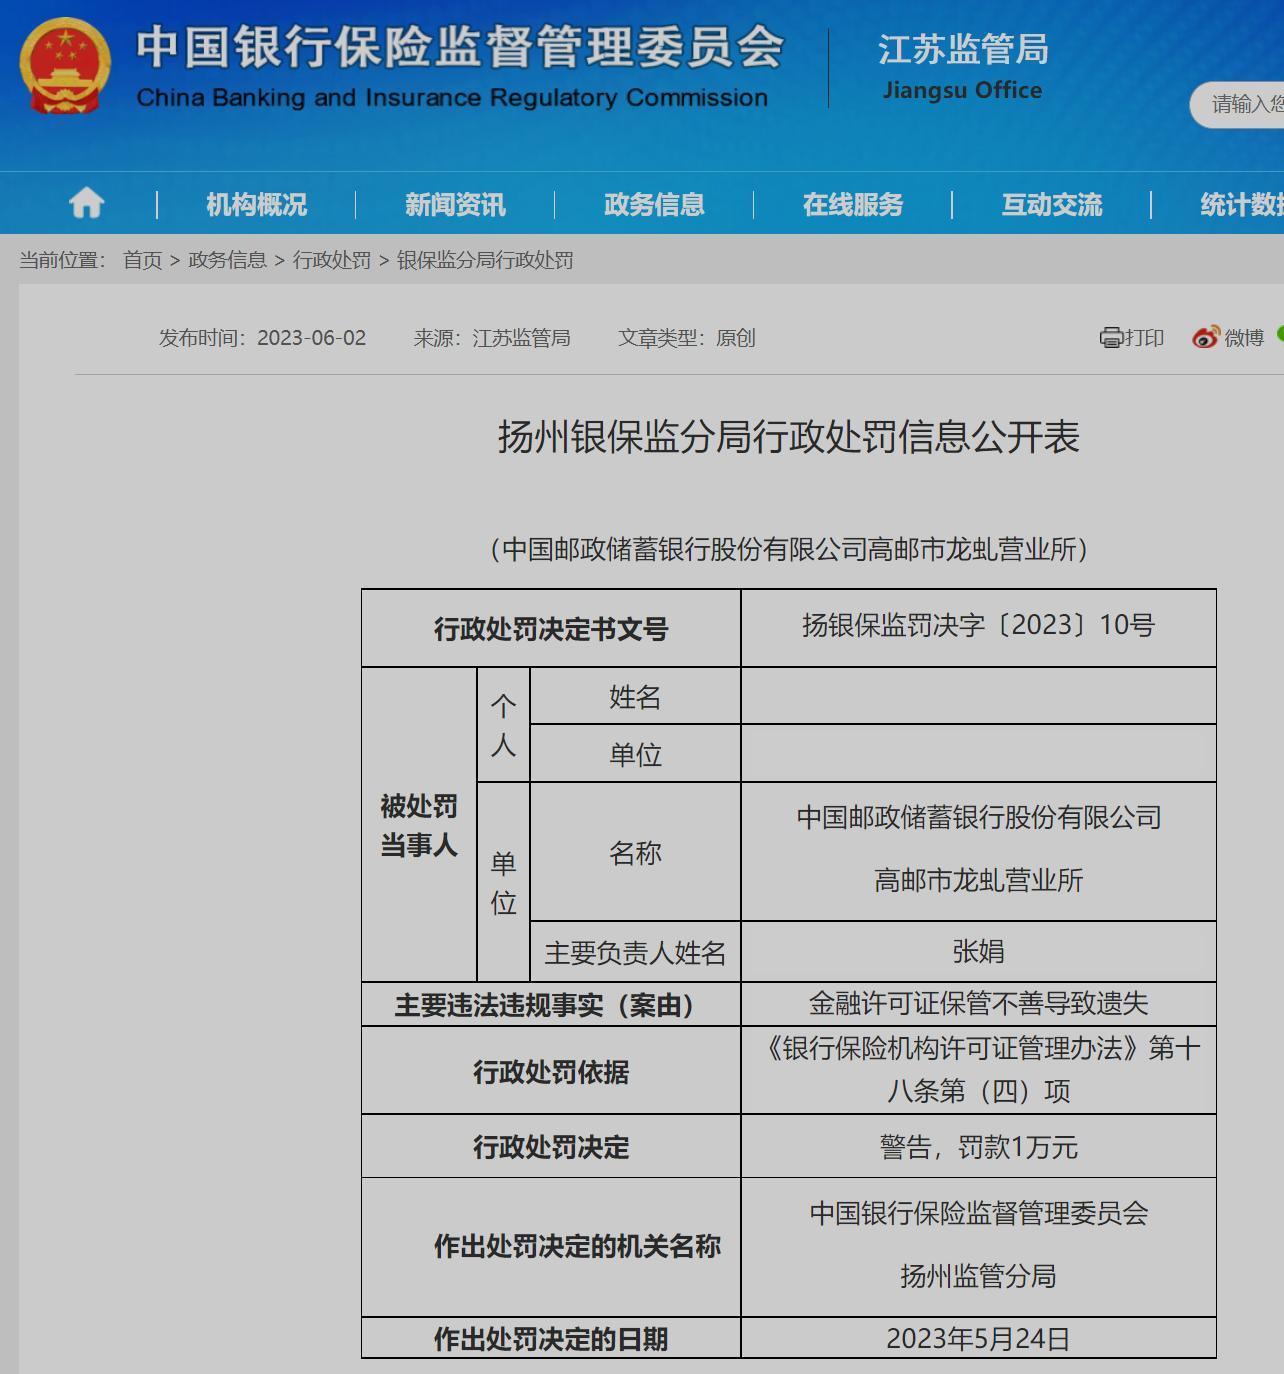Open the 机构概况 menu
The height and width of the screenshot is (1374, 1284).
pyautogui.click(x=256, y=205)
